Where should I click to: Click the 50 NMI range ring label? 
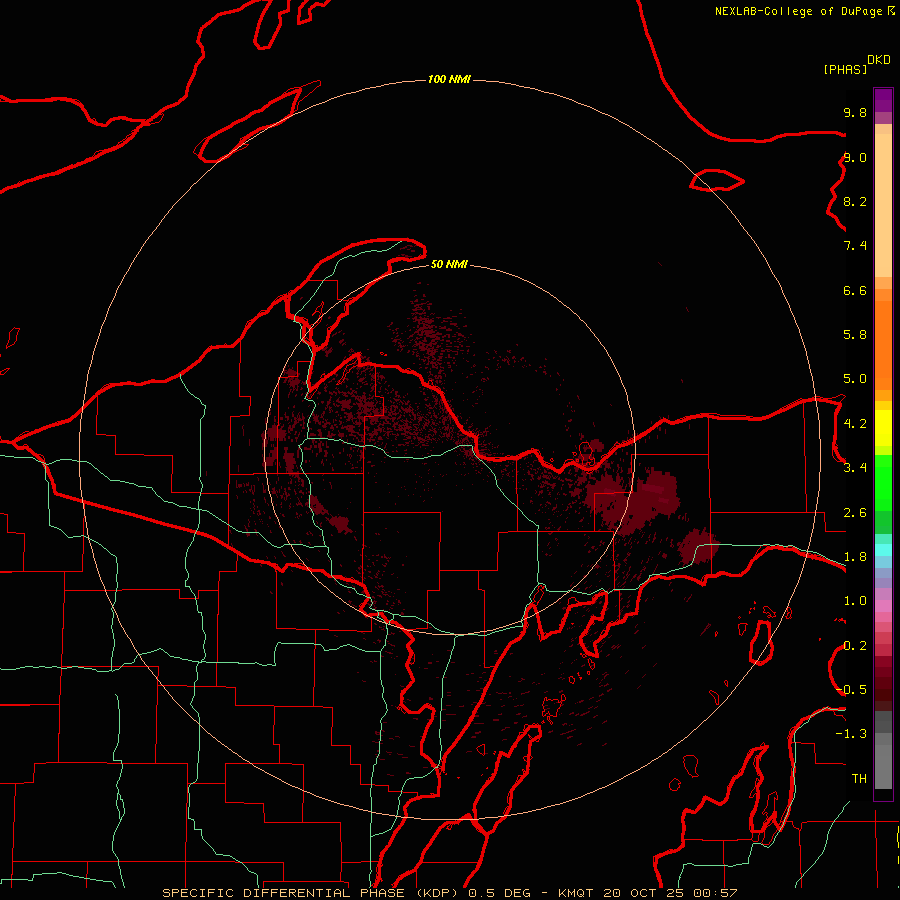coord(449,264)
